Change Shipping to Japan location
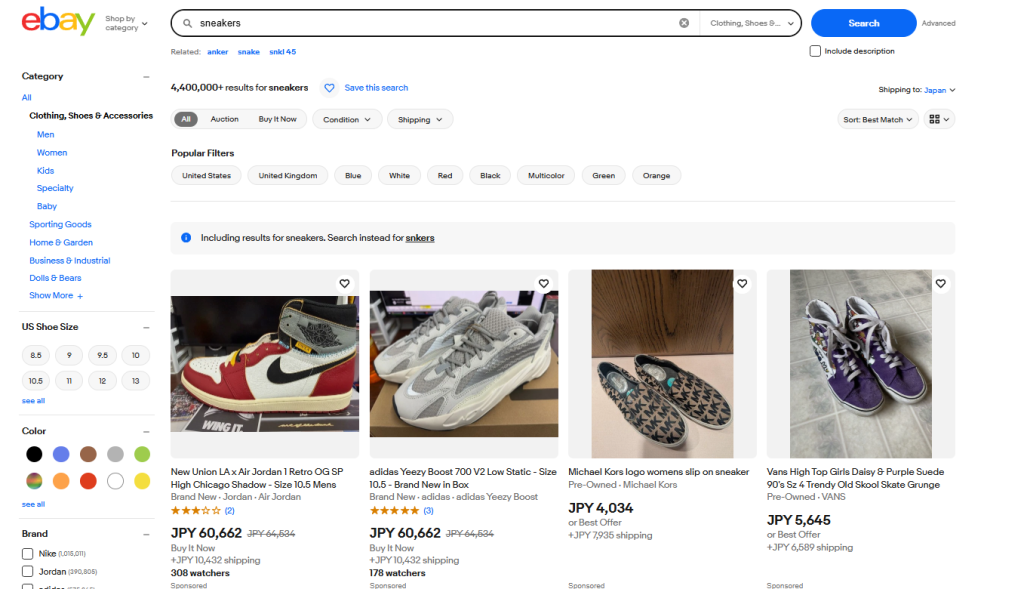This screenshot has height=589, width=1024. coord(939,90)
